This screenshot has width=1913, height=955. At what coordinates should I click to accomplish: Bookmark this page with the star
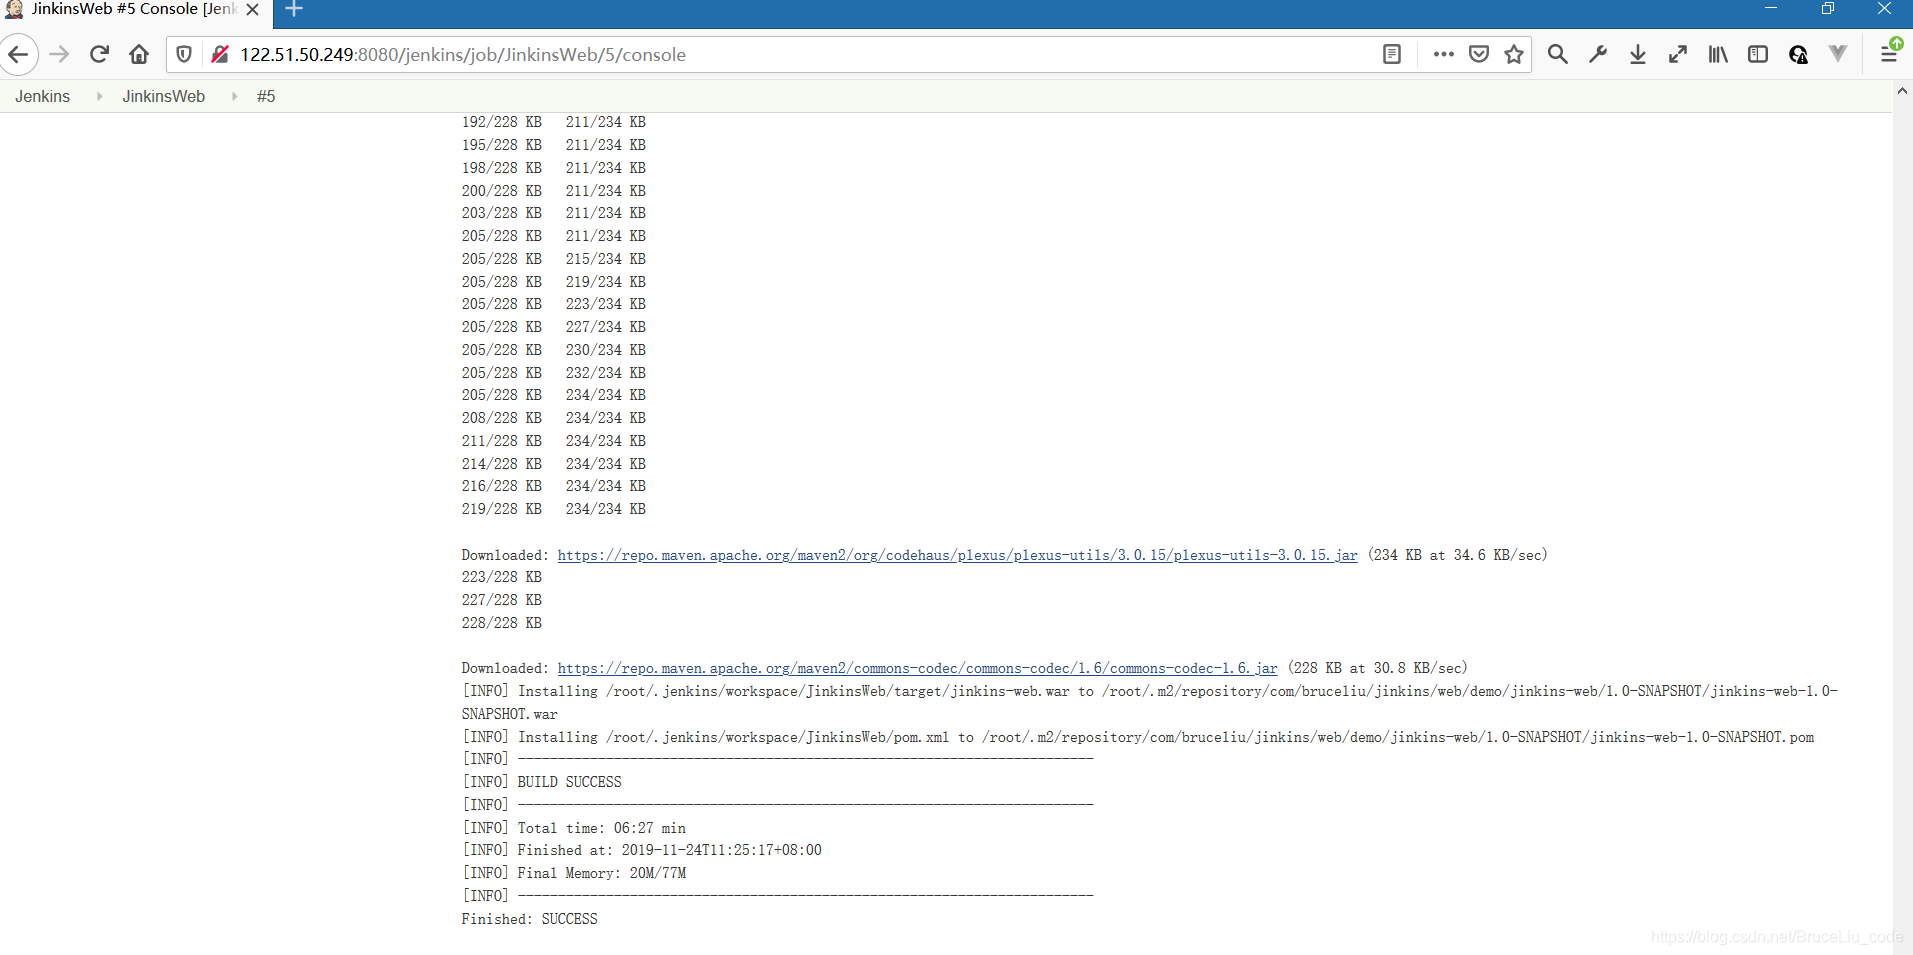tap(1514, 54)
